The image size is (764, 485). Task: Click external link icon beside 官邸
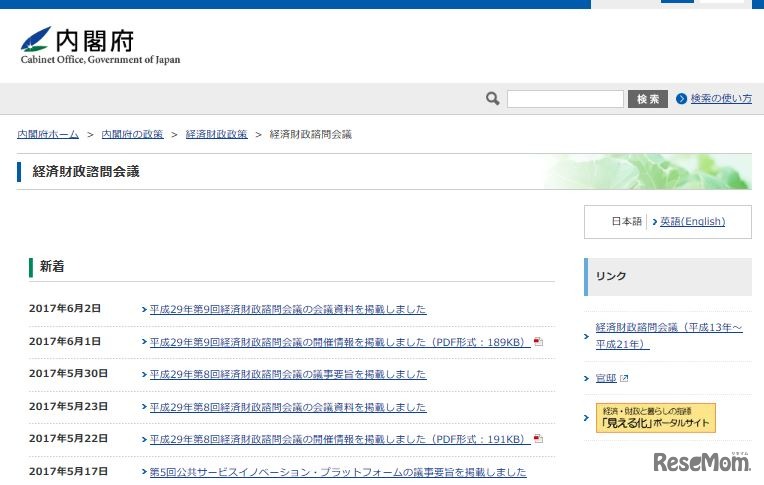(624, 378)
